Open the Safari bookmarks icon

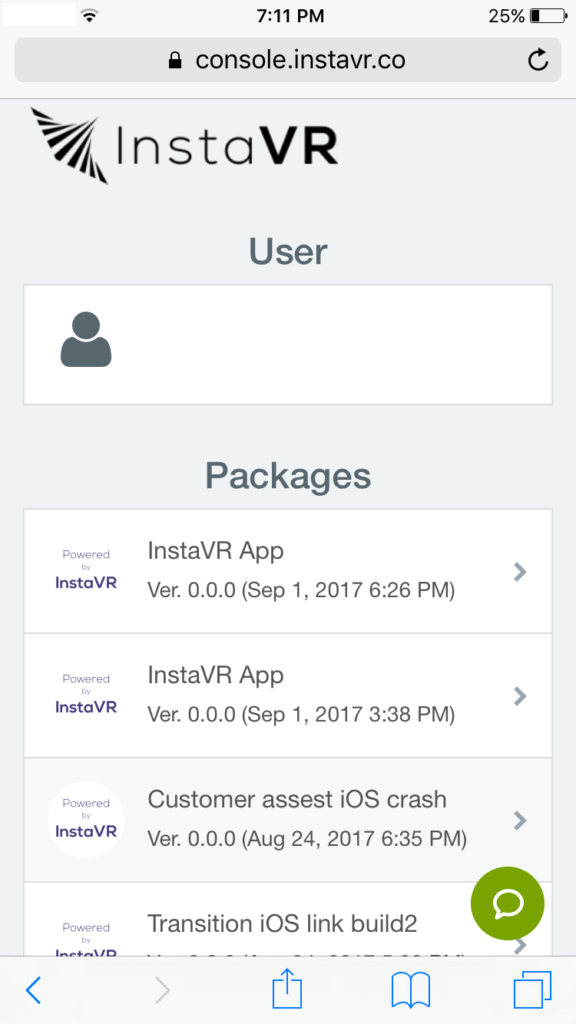tap(411, 991)
